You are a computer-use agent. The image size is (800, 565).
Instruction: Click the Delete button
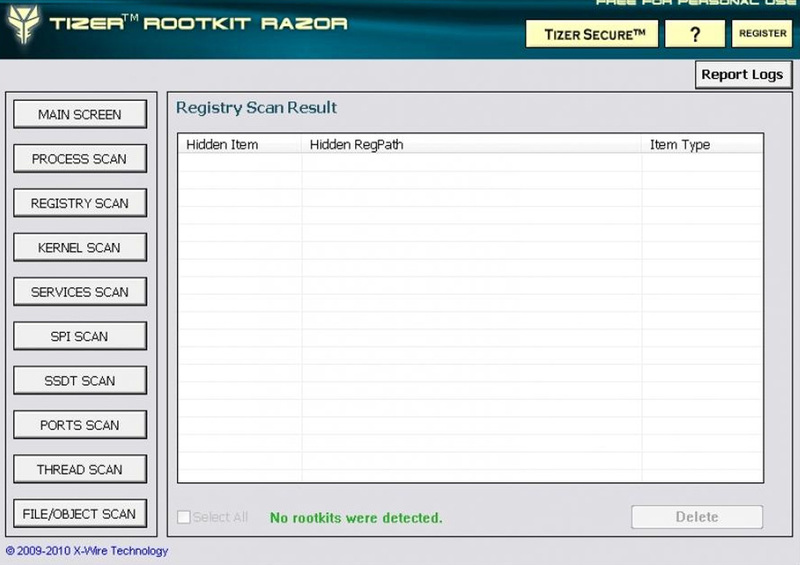(x=697, y=517)
